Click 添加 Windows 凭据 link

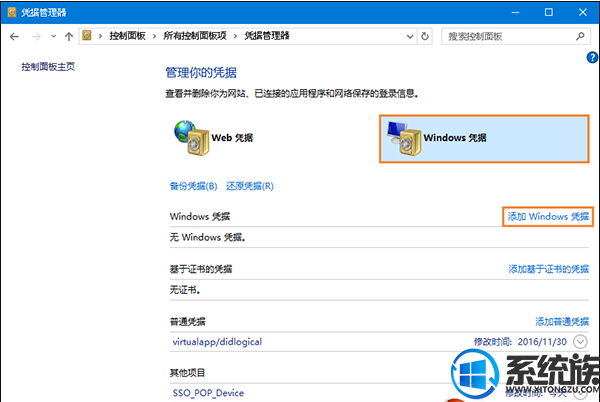(548, 216)
